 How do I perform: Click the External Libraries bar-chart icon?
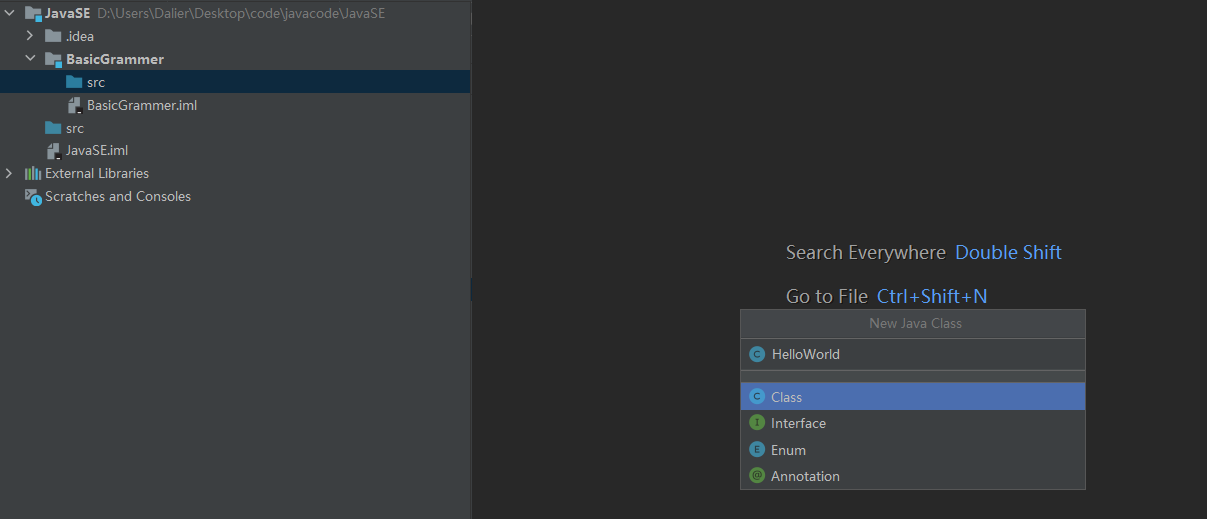tap(33, 173)
